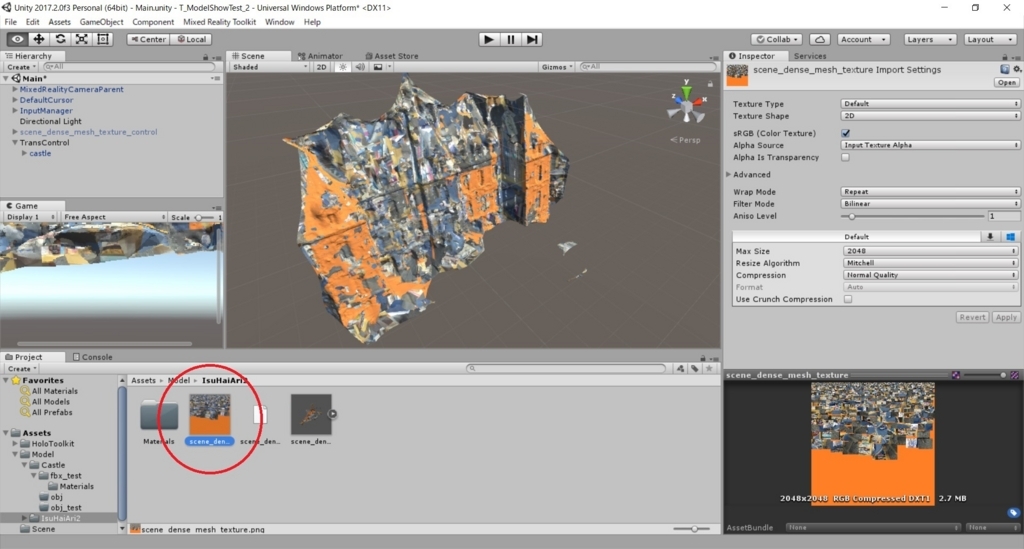Open Inspector settings gear icon
This screenshot has height=549, width=1024.
tap(1017, 69)
